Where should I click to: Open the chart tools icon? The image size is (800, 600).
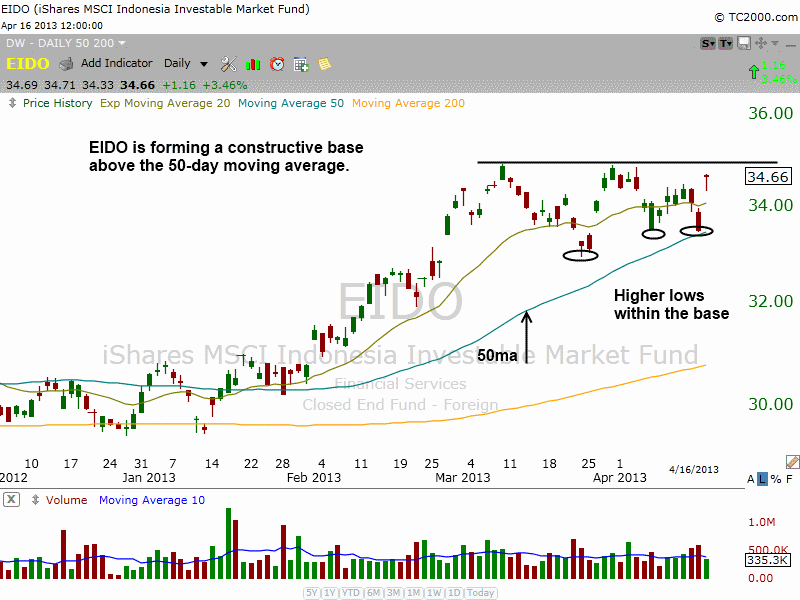tap(228, 64)
